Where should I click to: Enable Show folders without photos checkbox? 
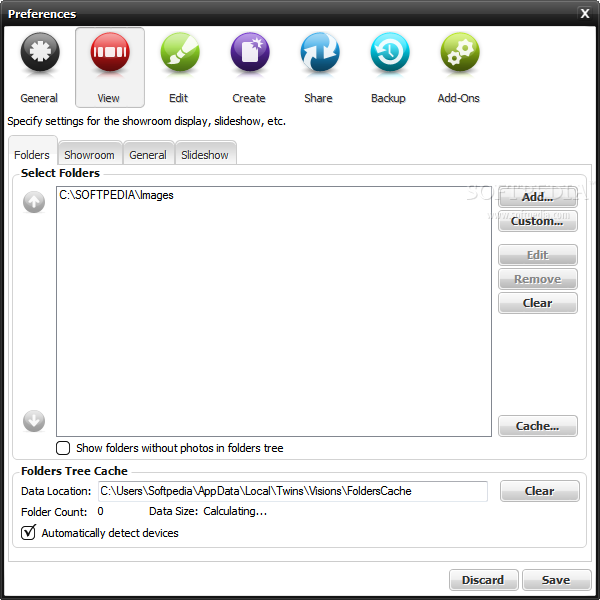pos(63,448)
